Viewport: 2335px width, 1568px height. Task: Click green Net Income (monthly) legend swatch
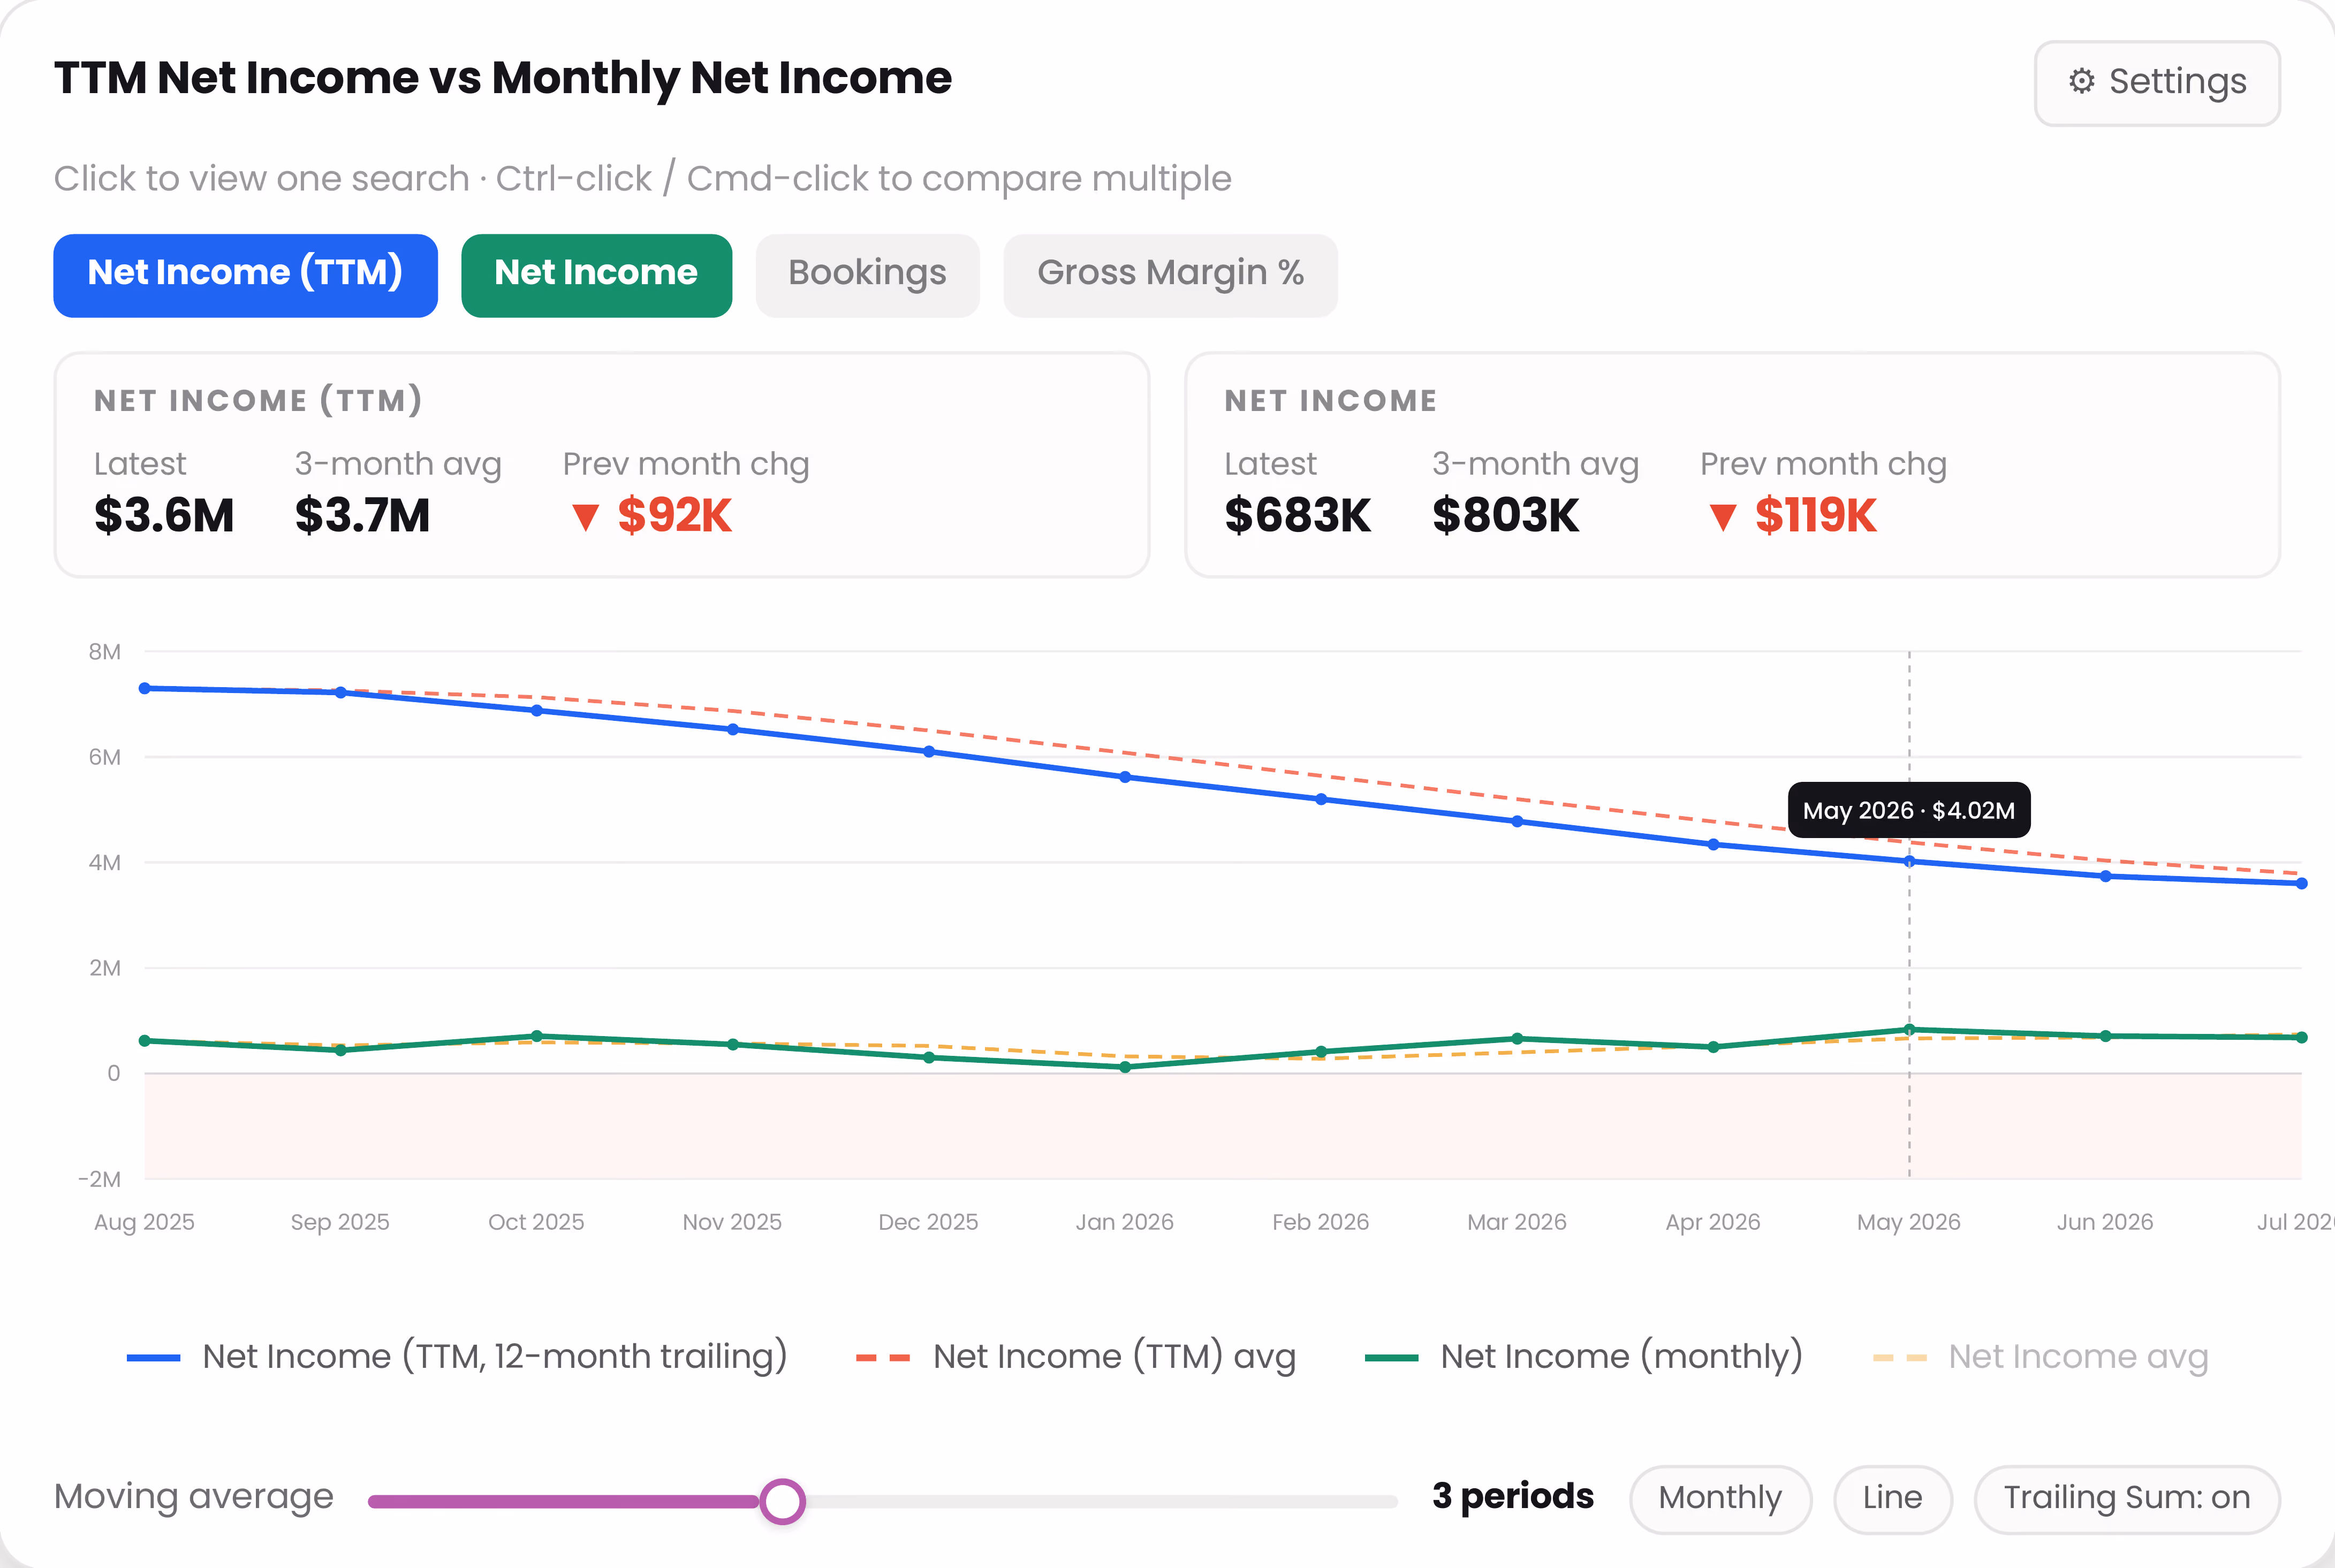point(1391,1358)
